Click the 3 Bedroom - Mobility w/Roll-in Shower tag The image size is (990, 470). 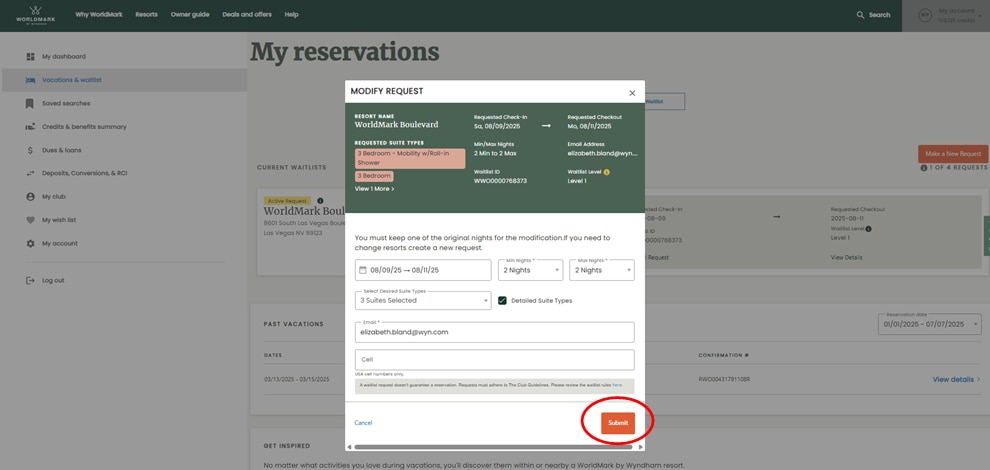pyautogui.click(x=410, y=158)
